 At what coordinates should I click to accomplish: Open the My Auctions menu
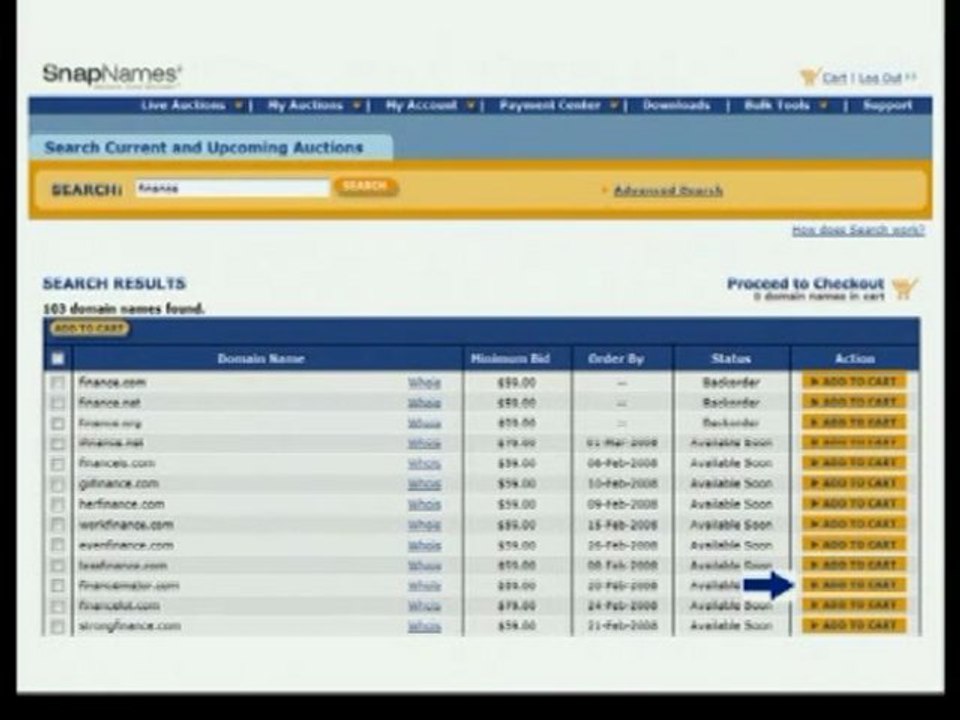click(305, 105)
